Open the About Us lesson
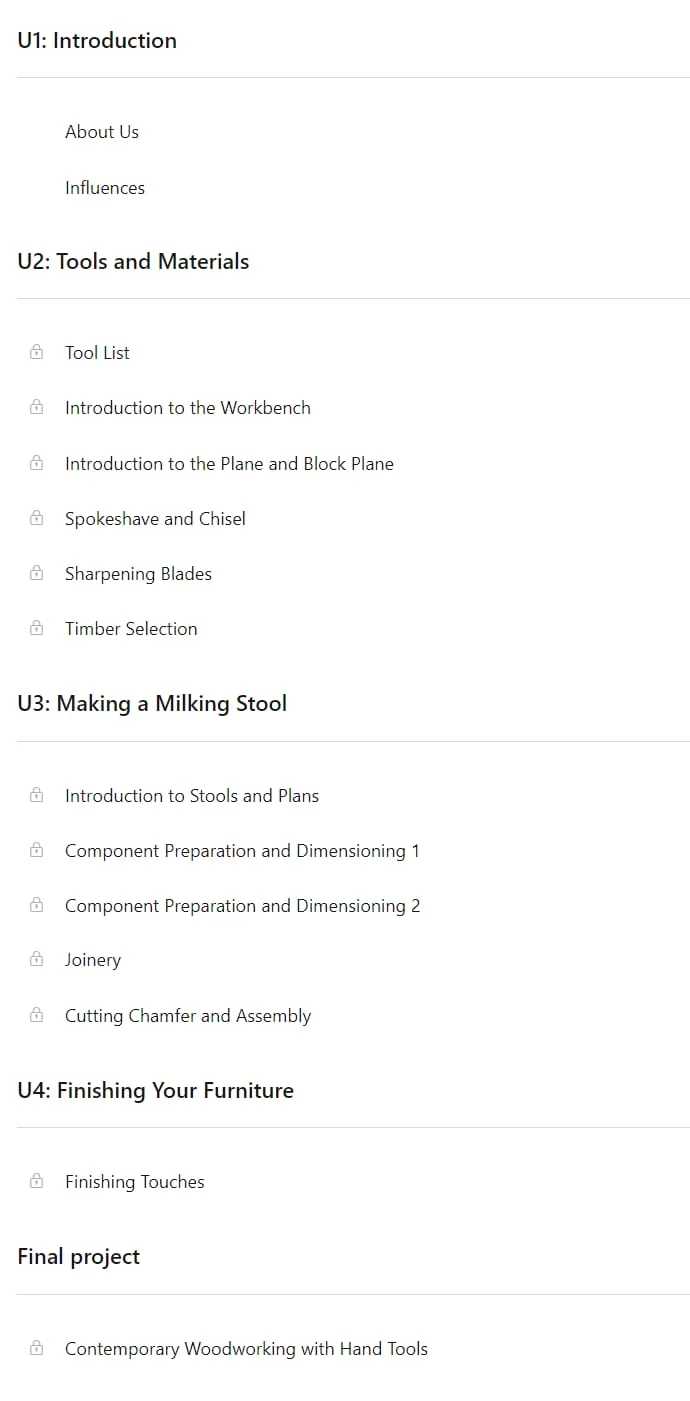Image resolution: width=690 pixels, height=1401 pixels. point(102,132)
